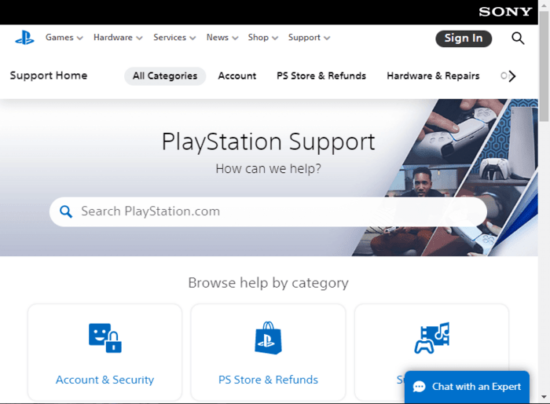This screenshot has height=404, width=550.
Task: Open site search with magnifier icon
Action: [518, 38]
